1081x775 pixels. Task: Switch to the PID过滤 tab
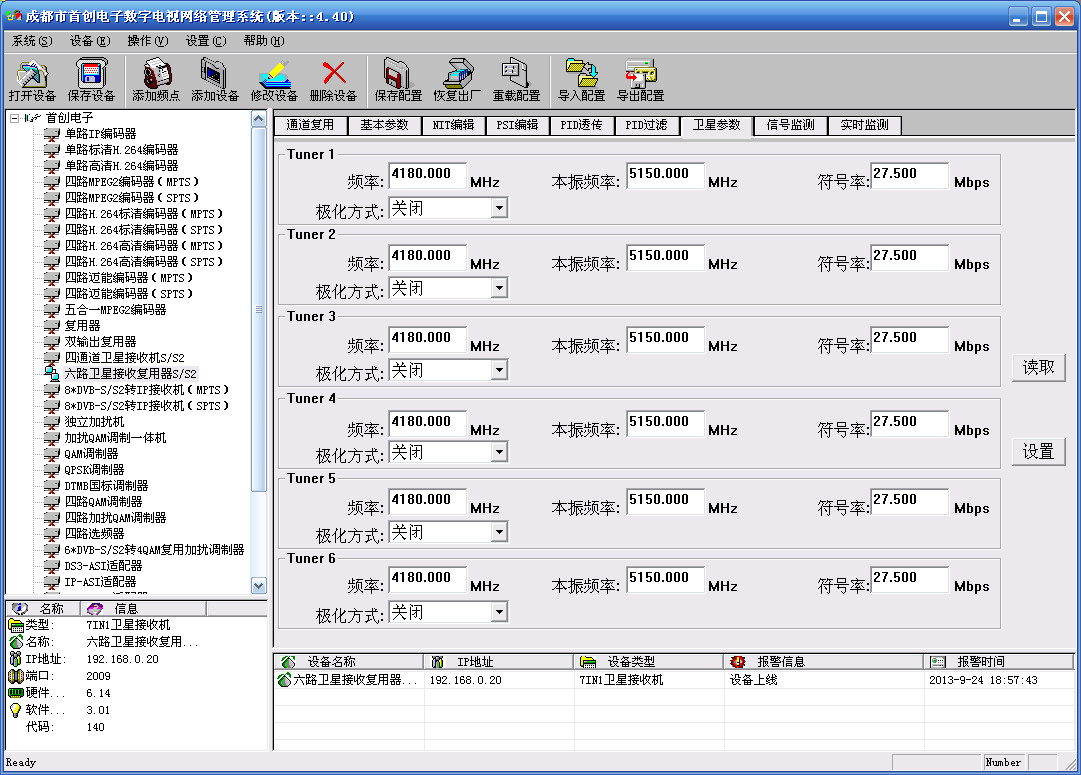click(x=646, y=125)
